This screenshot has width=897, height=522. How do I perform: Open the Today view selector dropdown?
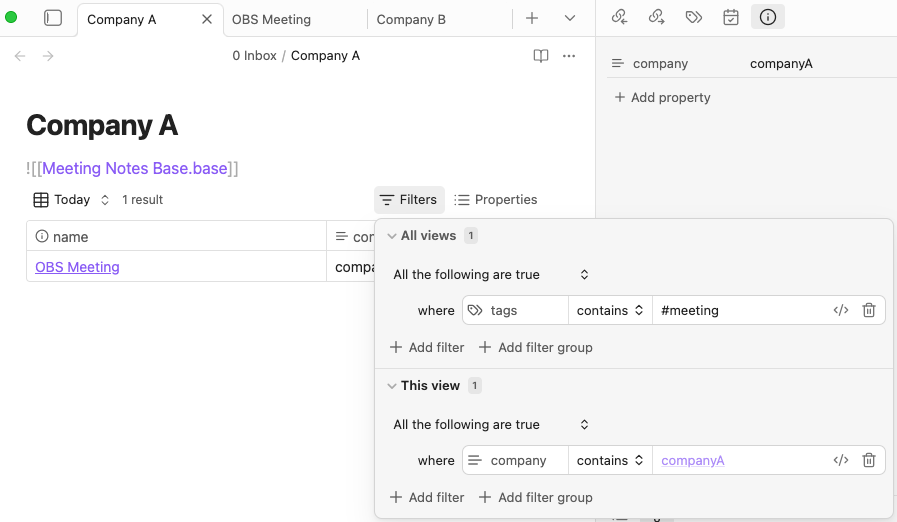point(72,200)
